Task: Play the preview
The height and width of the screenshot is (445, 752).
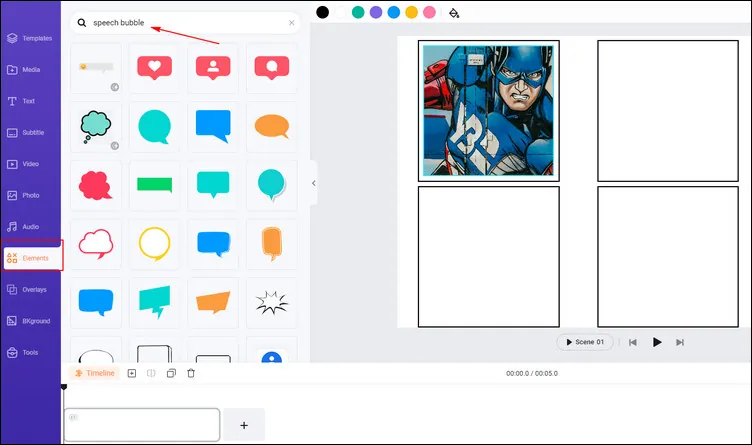Action: (x=657, y=342)
